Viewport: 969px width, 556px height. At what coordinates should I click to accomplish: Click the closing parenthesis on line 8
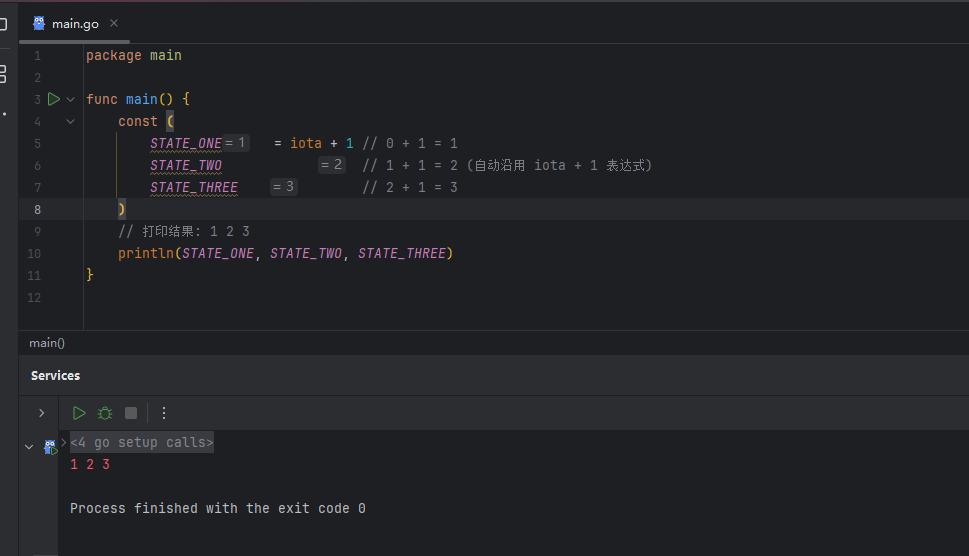122,209
